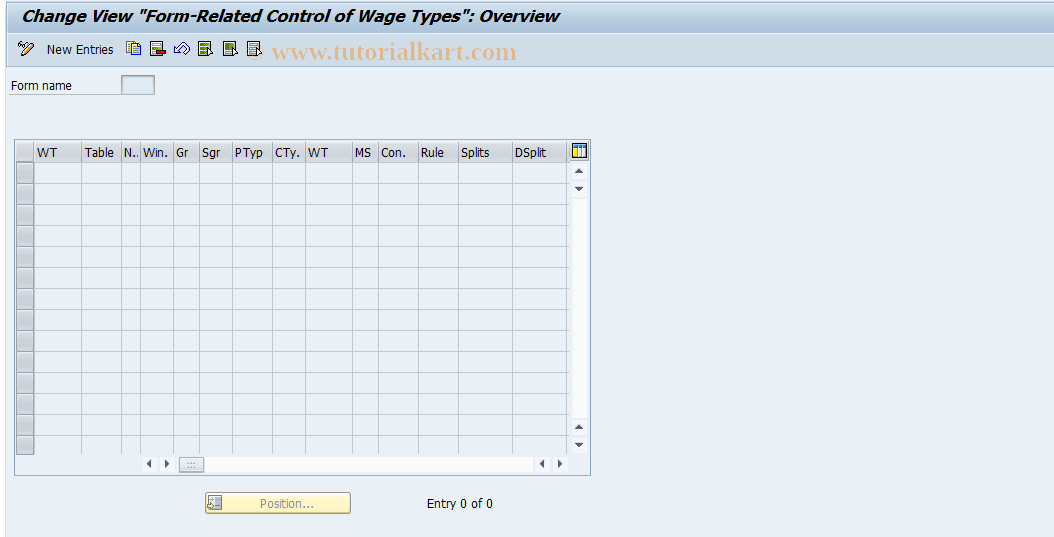Click the Undo Change icon
The height and width of the screenshot is (537, 1054).
pyautogui.click(x=181, y=48)
